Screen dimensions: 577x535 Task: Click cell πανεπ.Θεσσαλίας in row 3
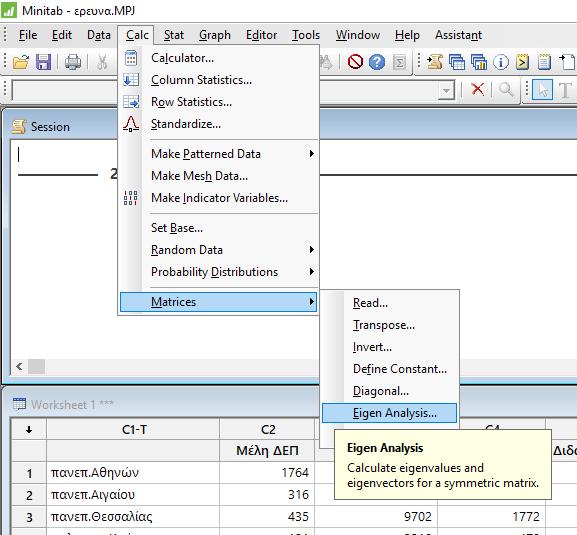tap(133, 517)
